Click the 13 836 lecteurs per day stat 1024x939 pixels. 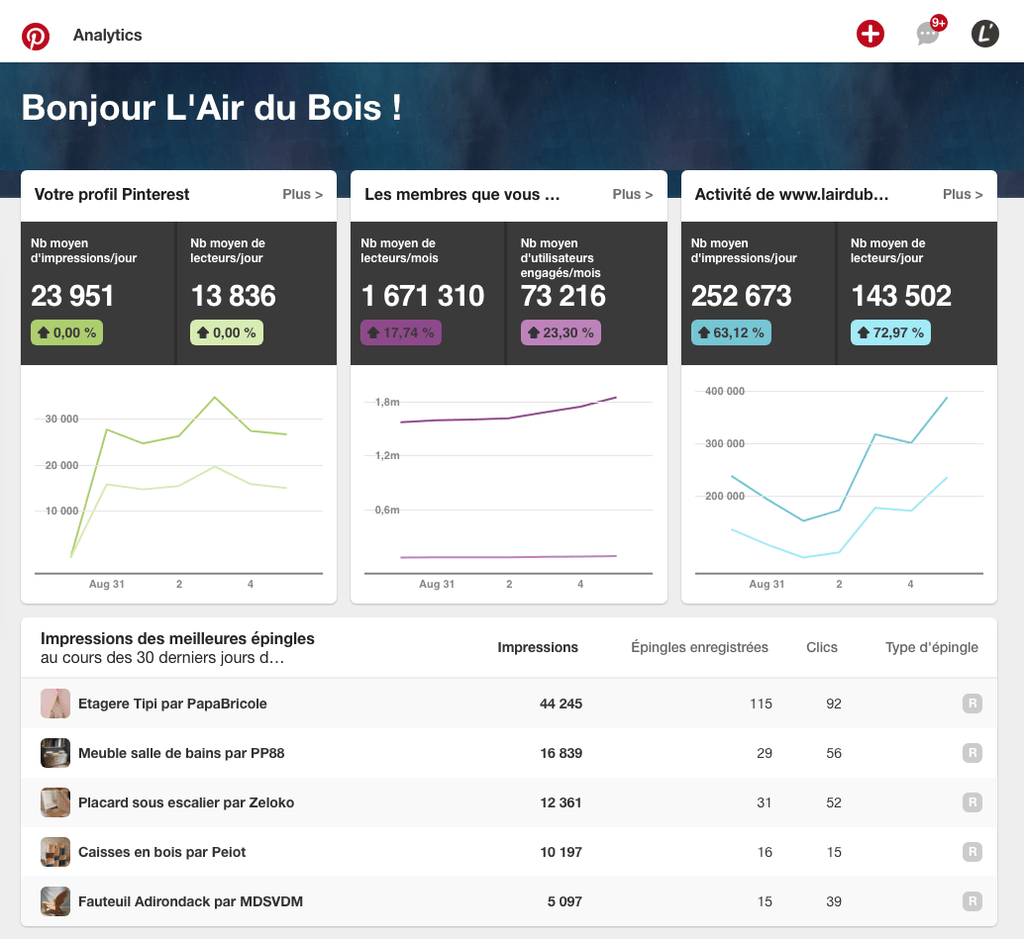(x=233, y=296)
